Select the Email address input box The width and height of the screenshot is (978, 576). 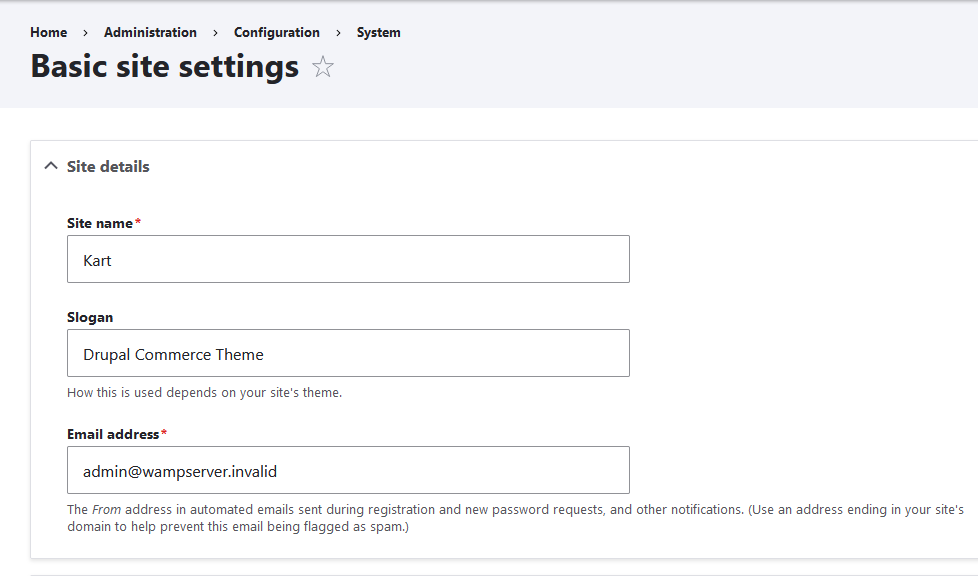click(348, 470)
